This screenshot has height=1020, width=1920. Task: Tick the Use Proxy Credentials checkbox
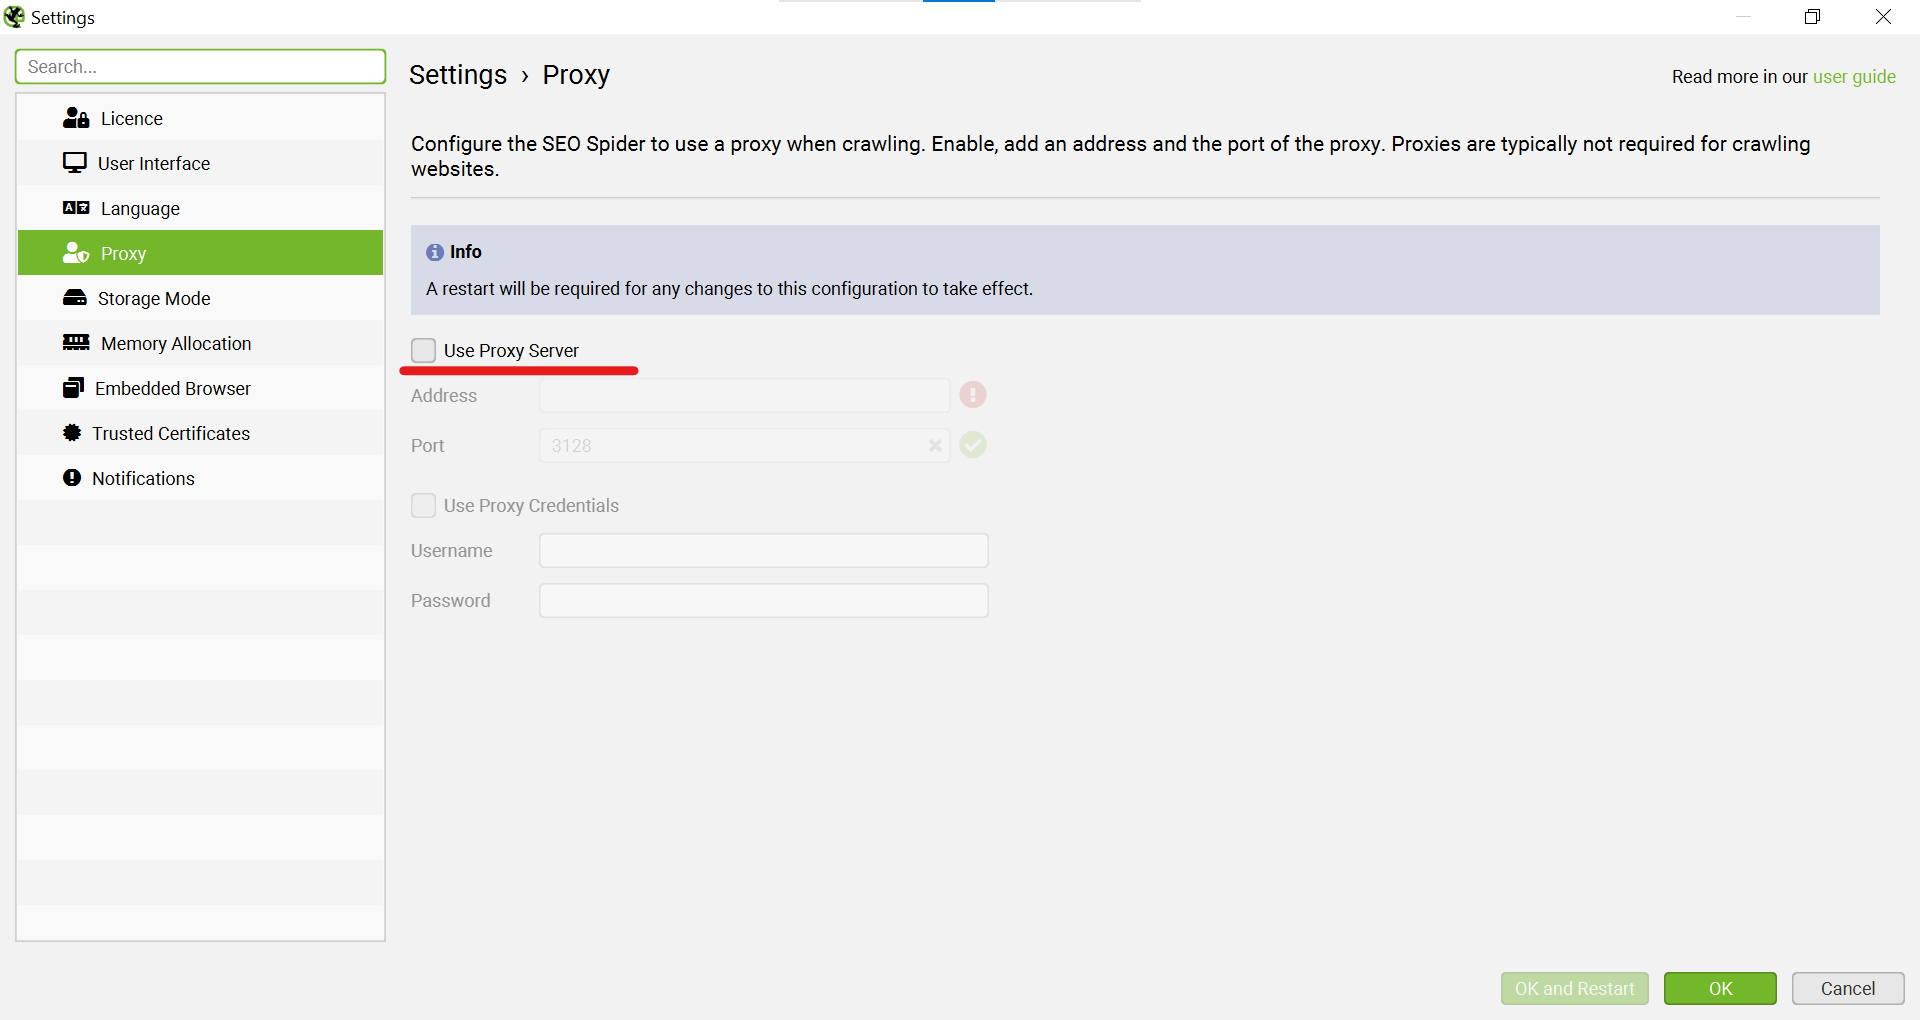423,505
